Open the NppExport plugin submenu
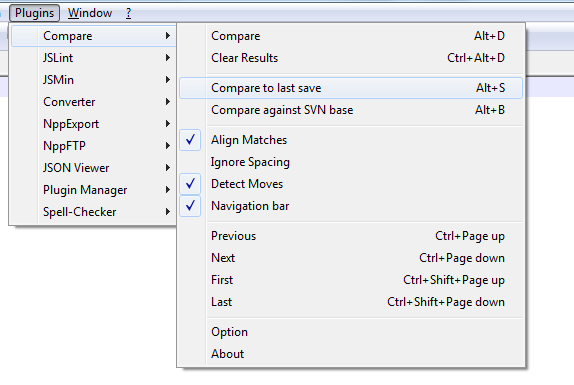 click(93, 124)
